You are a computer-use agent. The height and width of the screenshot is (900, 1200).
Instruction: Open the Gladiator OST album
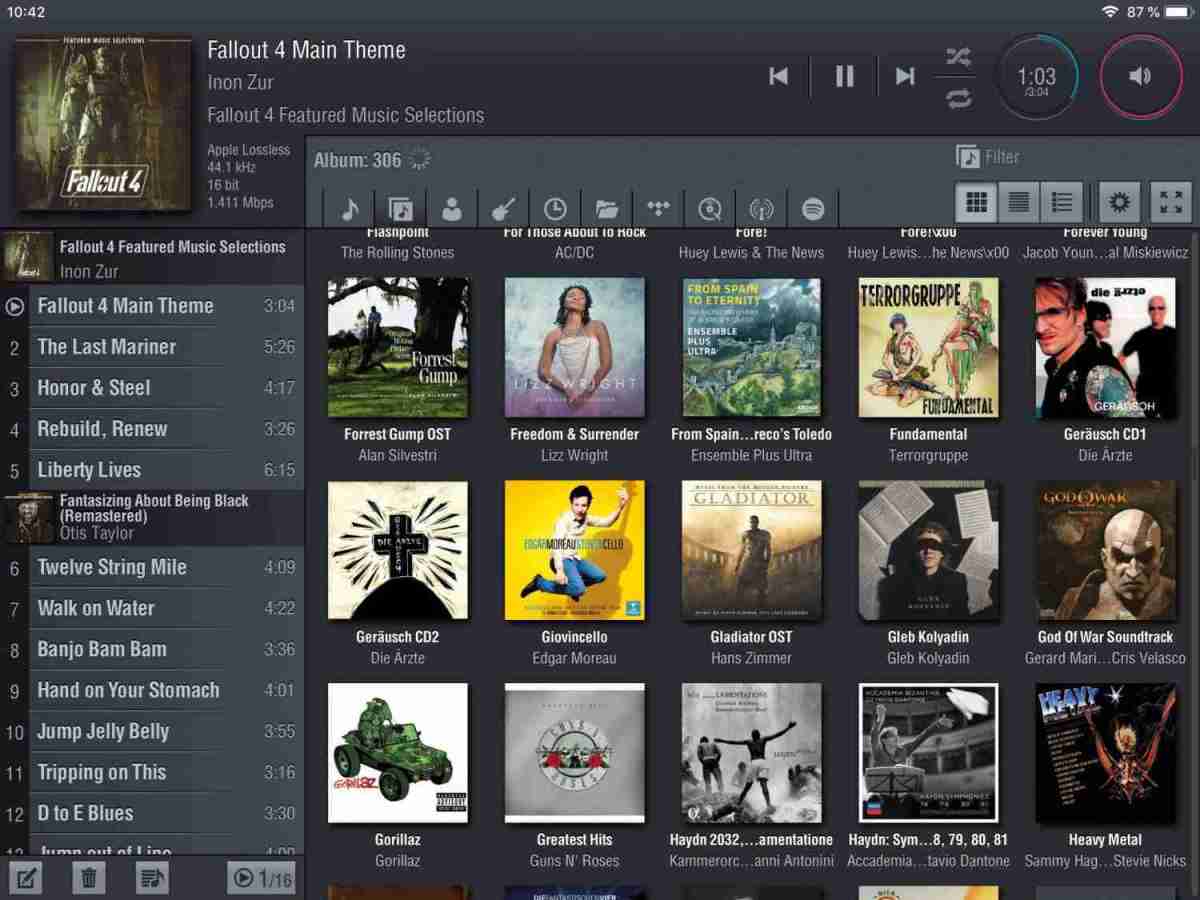tap(751, 550)
